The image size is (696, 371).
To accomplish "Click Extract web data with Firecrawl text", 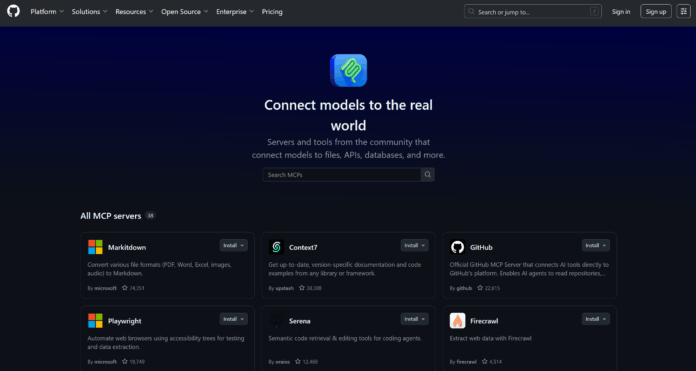I will pos(490,338).
